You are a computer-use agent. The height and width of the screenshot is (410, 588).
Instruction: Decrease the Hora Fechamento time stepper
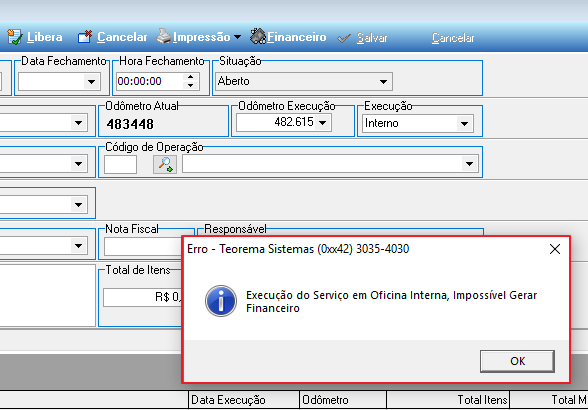pyautogui.click(x=190, y=86)
